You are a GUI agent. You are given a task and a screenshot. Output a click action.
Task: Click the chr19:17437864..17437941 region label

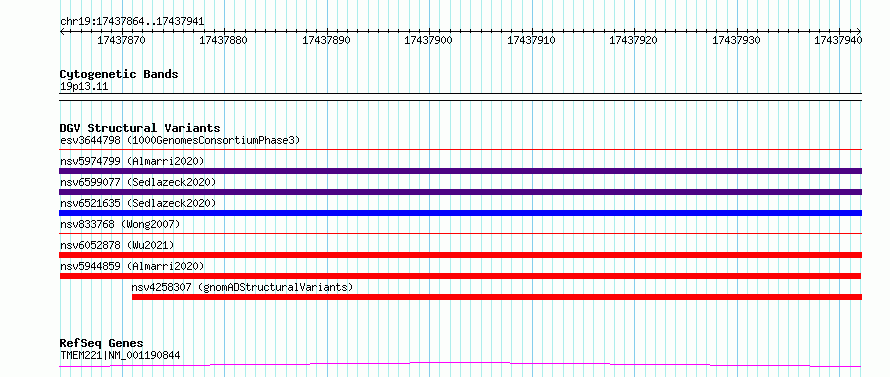click(132, 22)
